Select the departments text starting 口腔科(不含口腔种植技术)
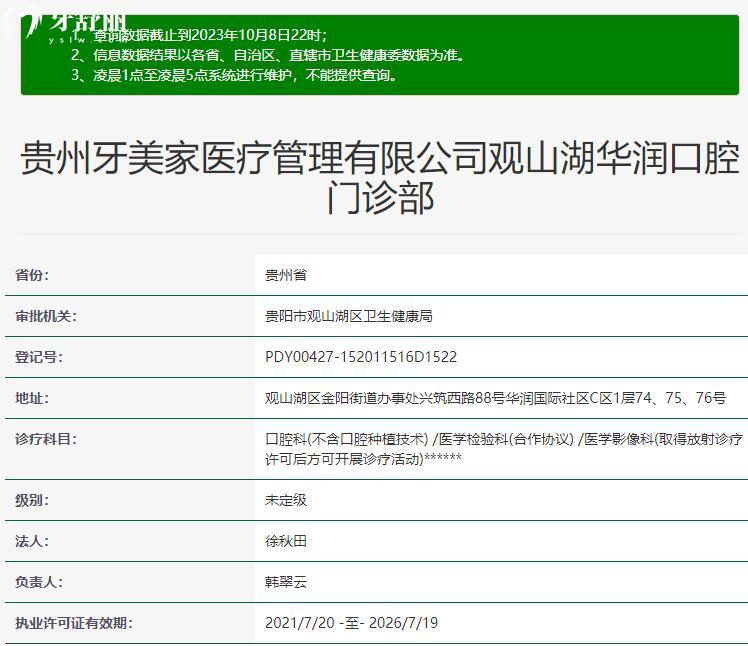This screenshot has width=748, height=646. point(504,449)
